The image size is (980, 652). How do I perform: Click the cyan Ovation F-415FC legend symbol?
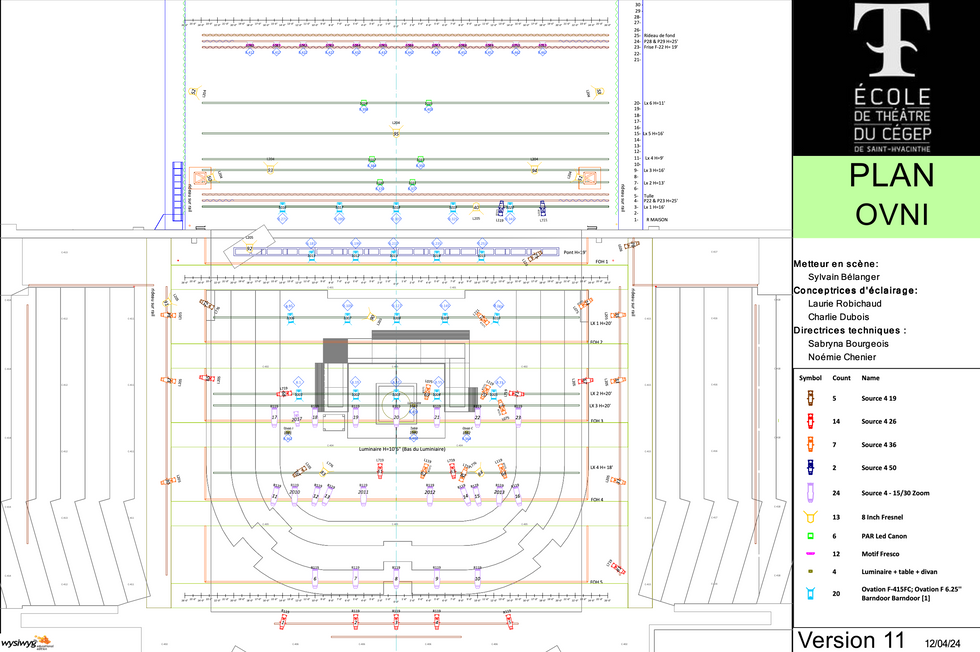point(810,593)
